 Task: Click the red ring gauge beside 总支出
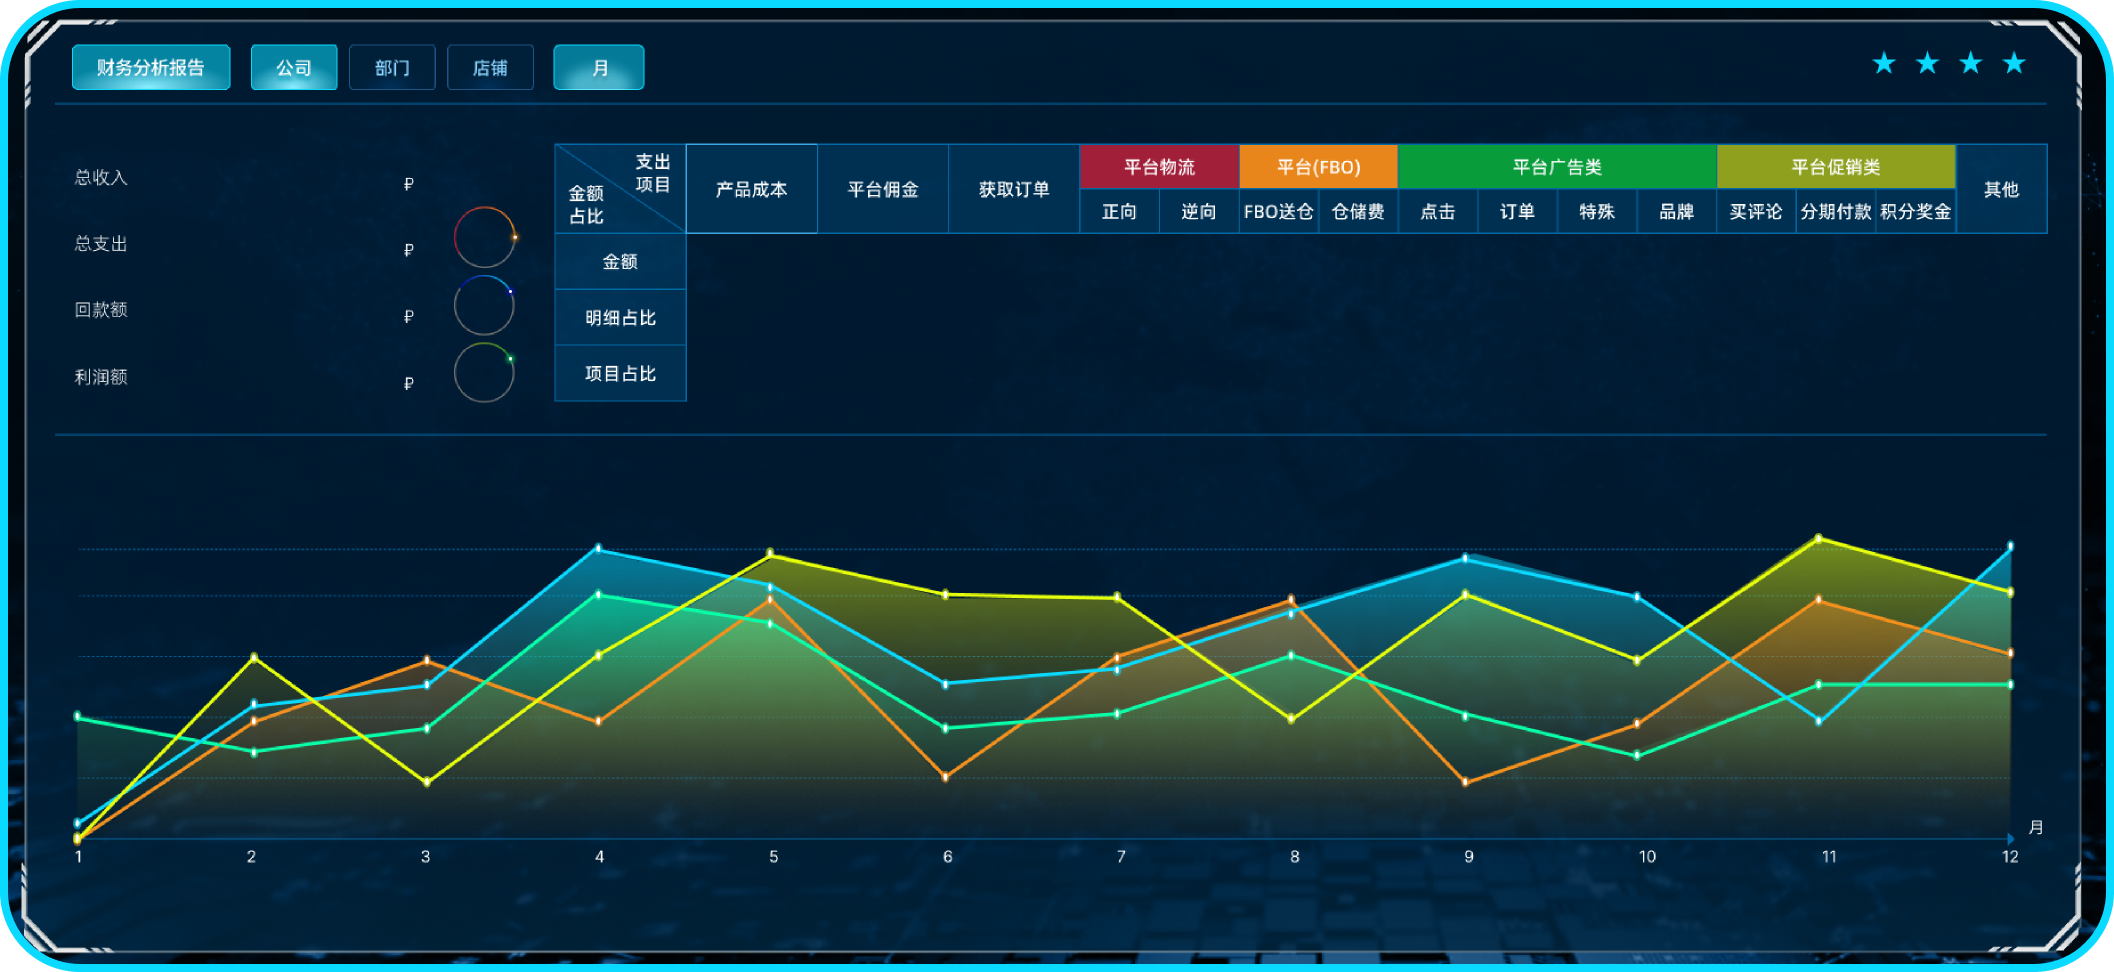(484, 237)
